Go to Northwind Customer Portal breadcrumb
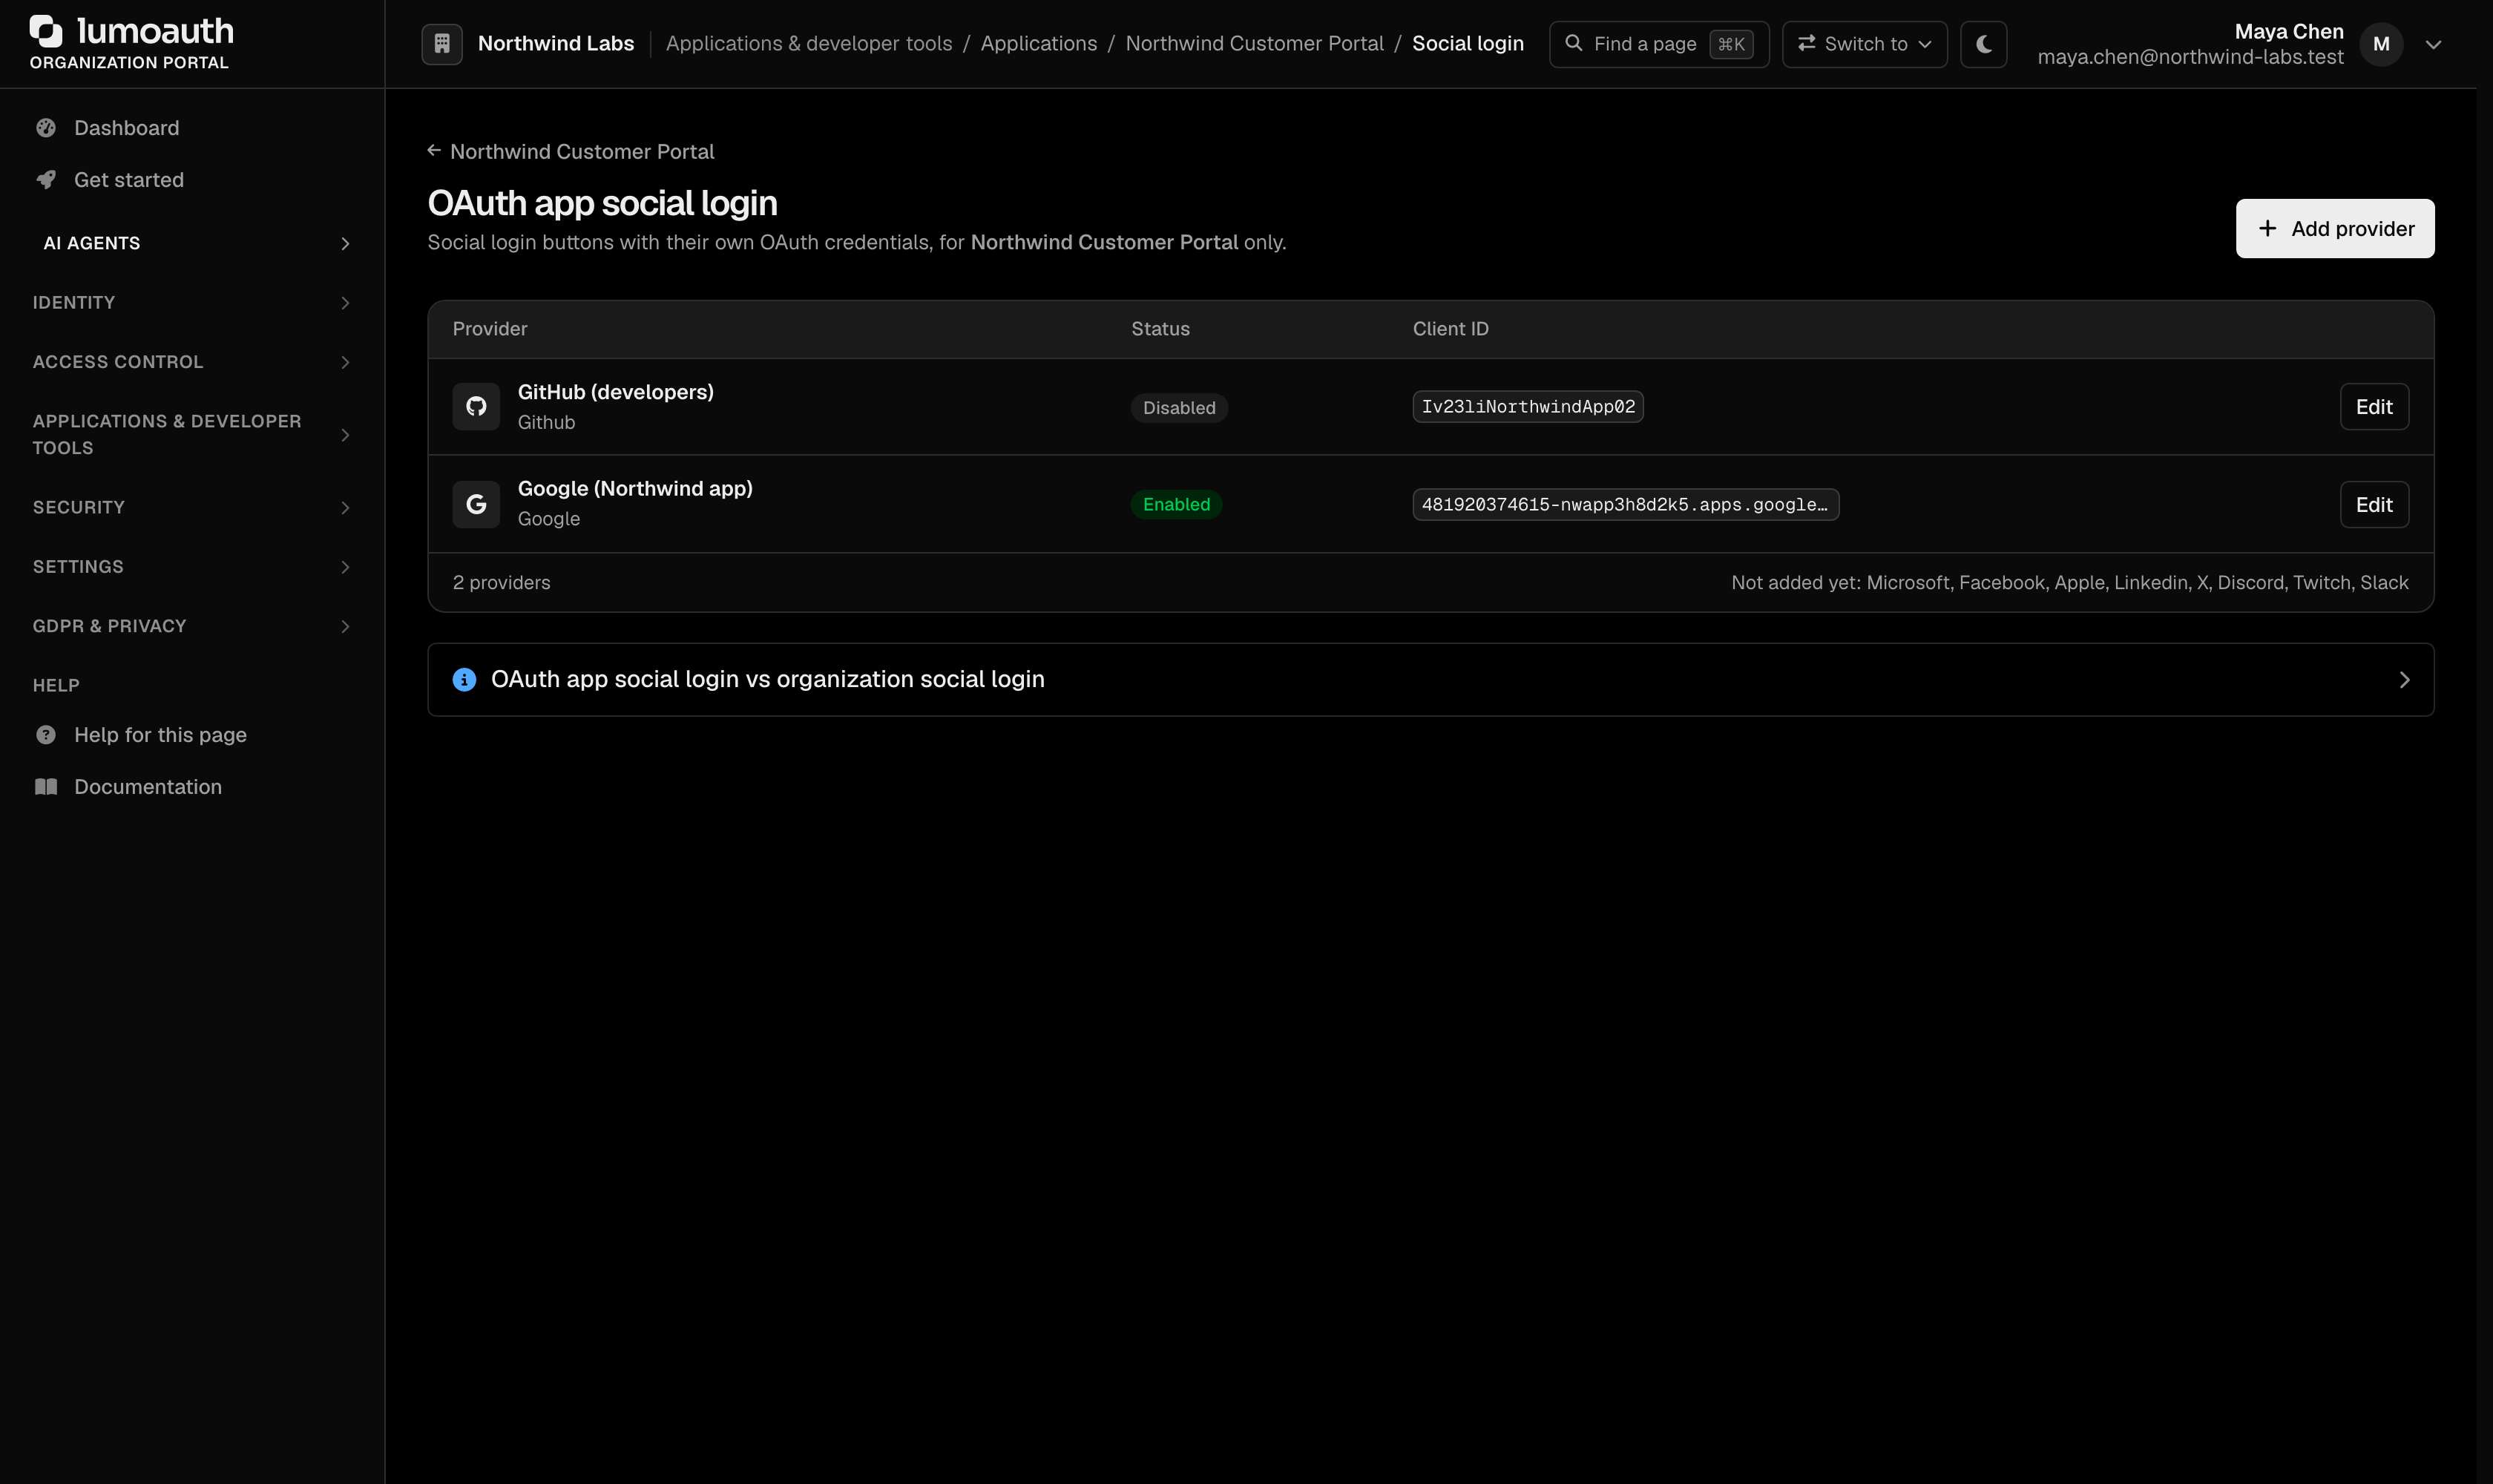Image resolution: width=2493 pixels, height=1484 pixels. 1255,44
